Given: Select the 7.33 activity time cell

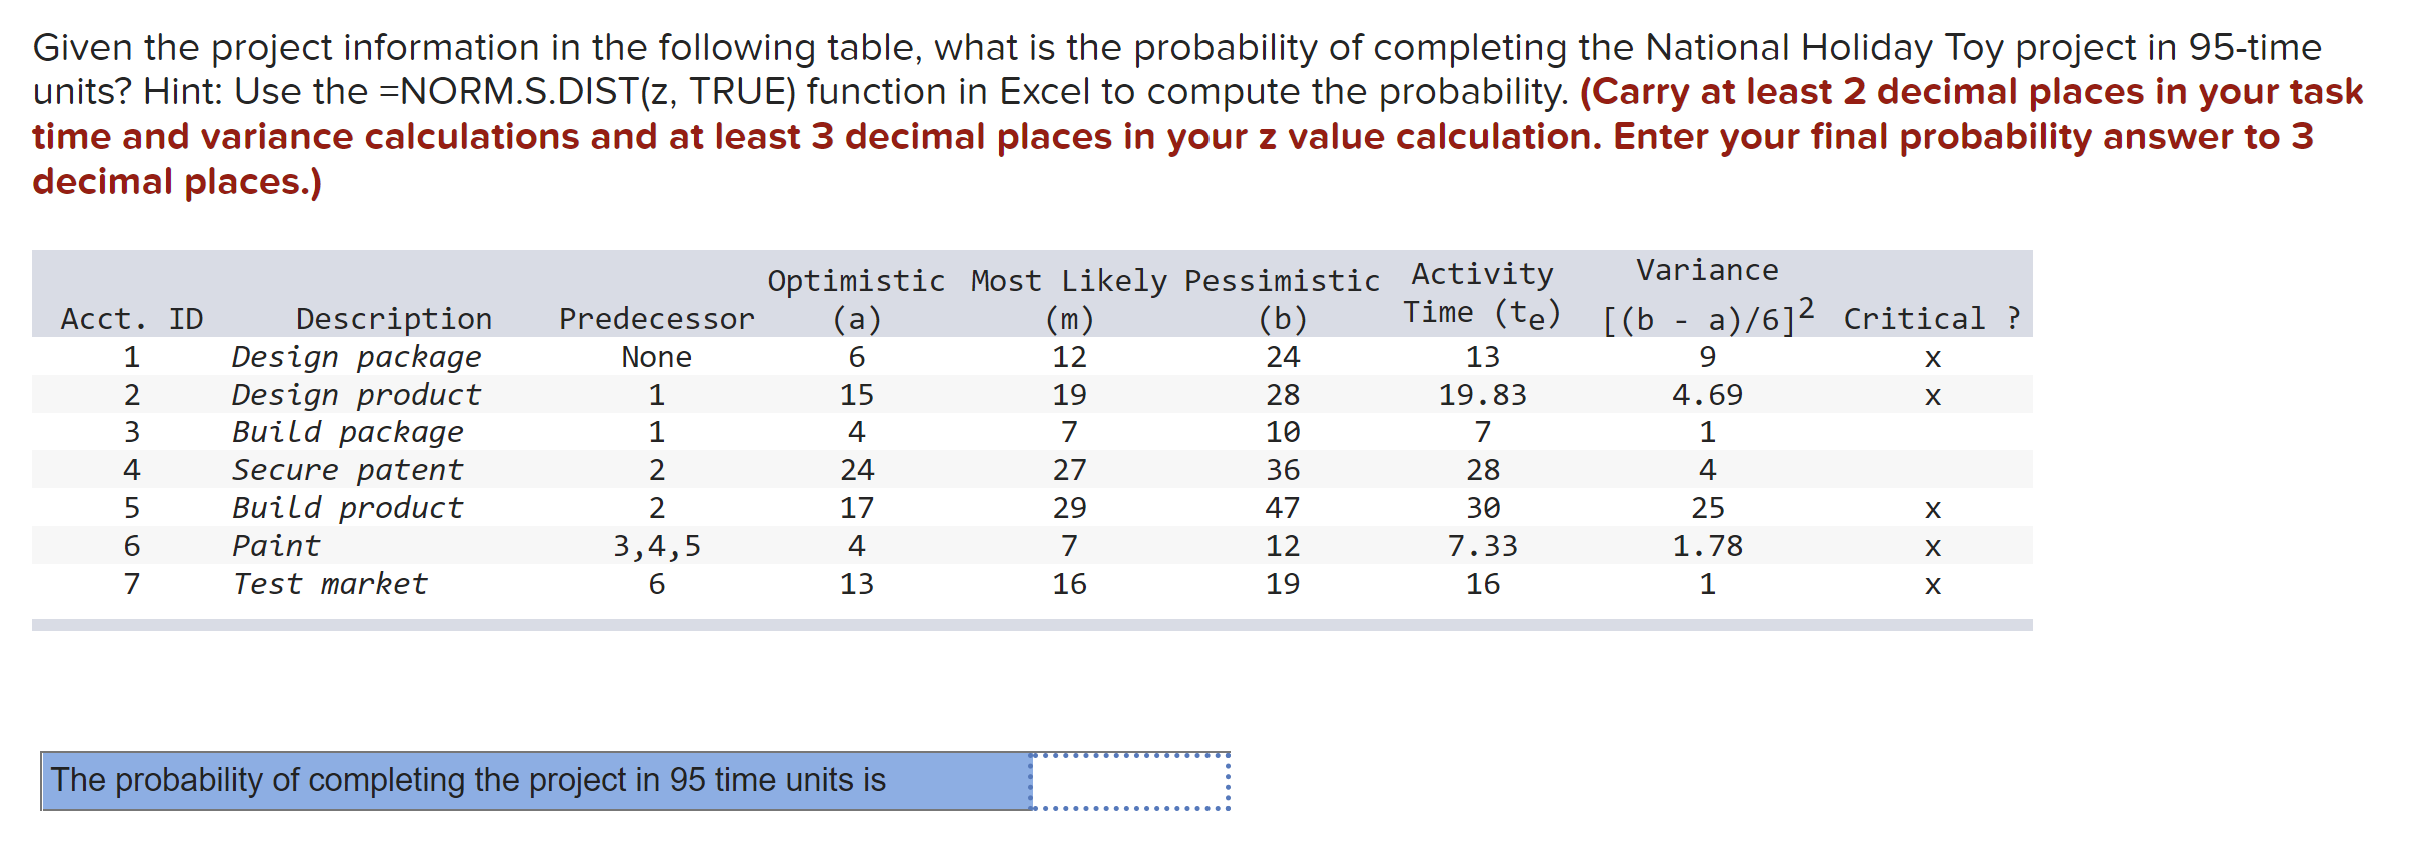Looking at the screenshot, I should [x=1482, y=545].
